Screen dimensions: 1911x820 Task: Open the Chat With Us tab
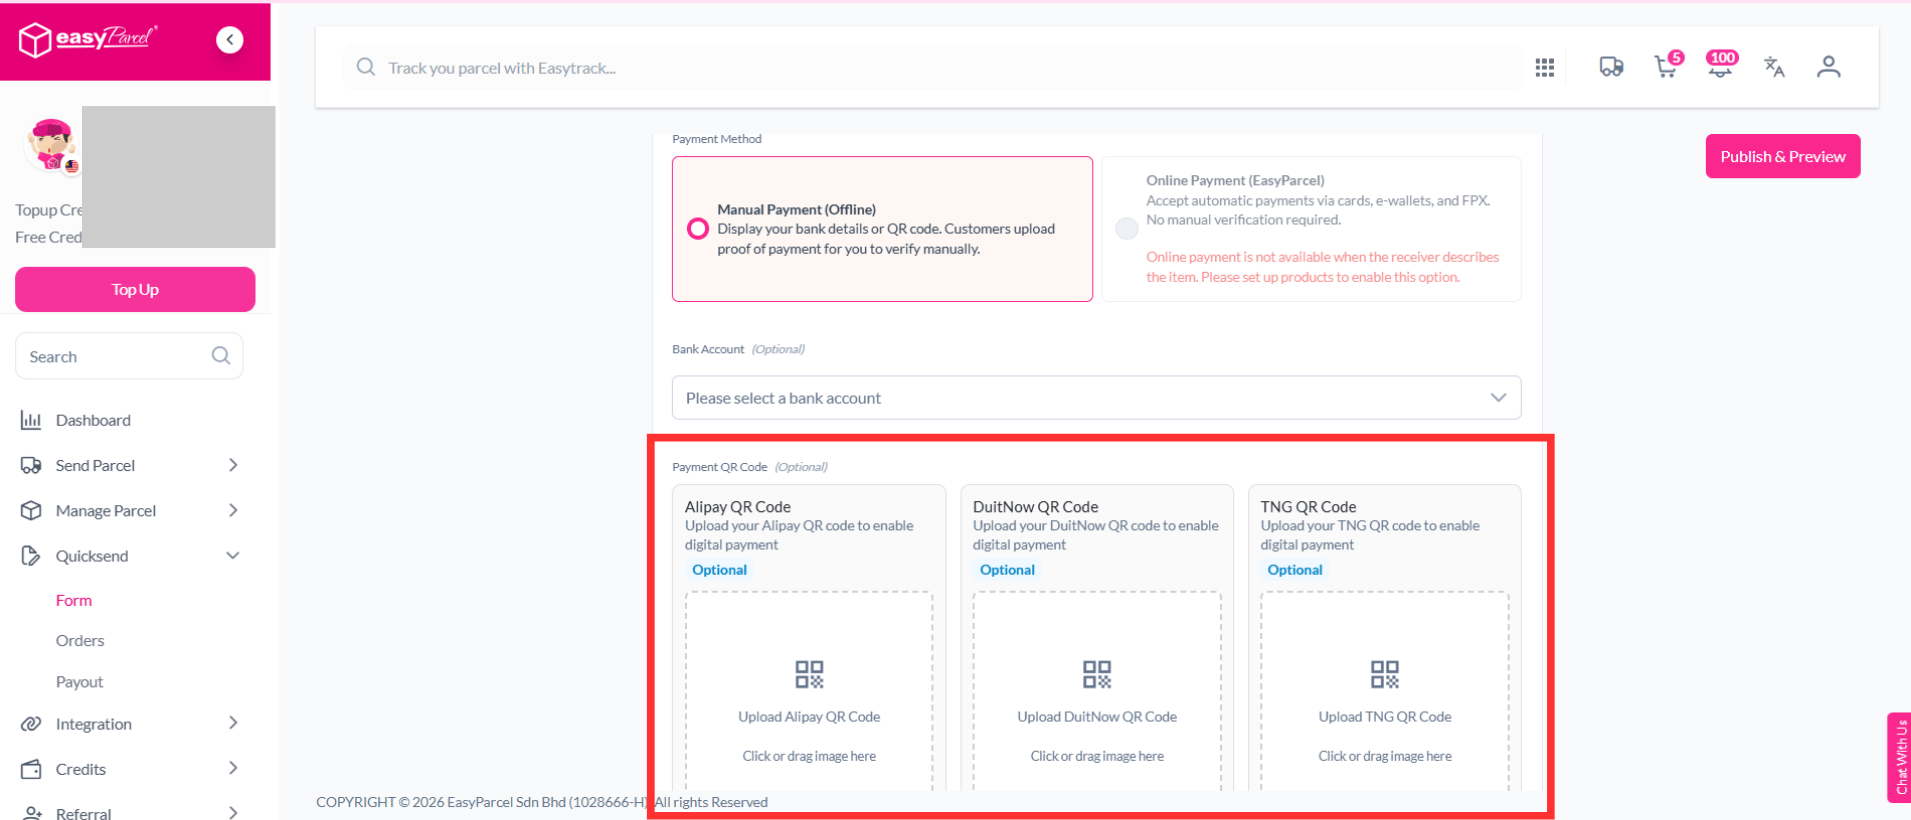click(1899, 757)
